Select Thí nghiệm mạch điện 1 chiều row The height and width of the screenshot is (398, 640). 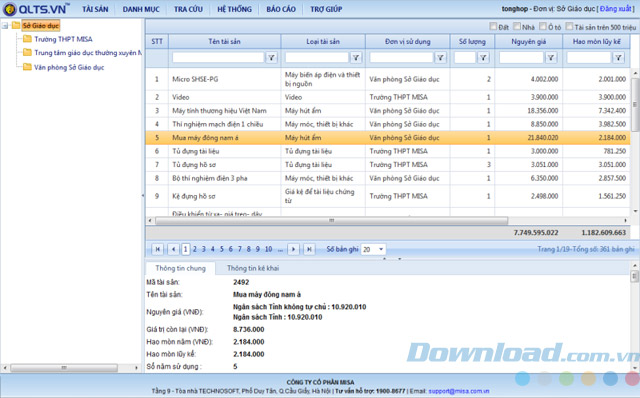388,124
